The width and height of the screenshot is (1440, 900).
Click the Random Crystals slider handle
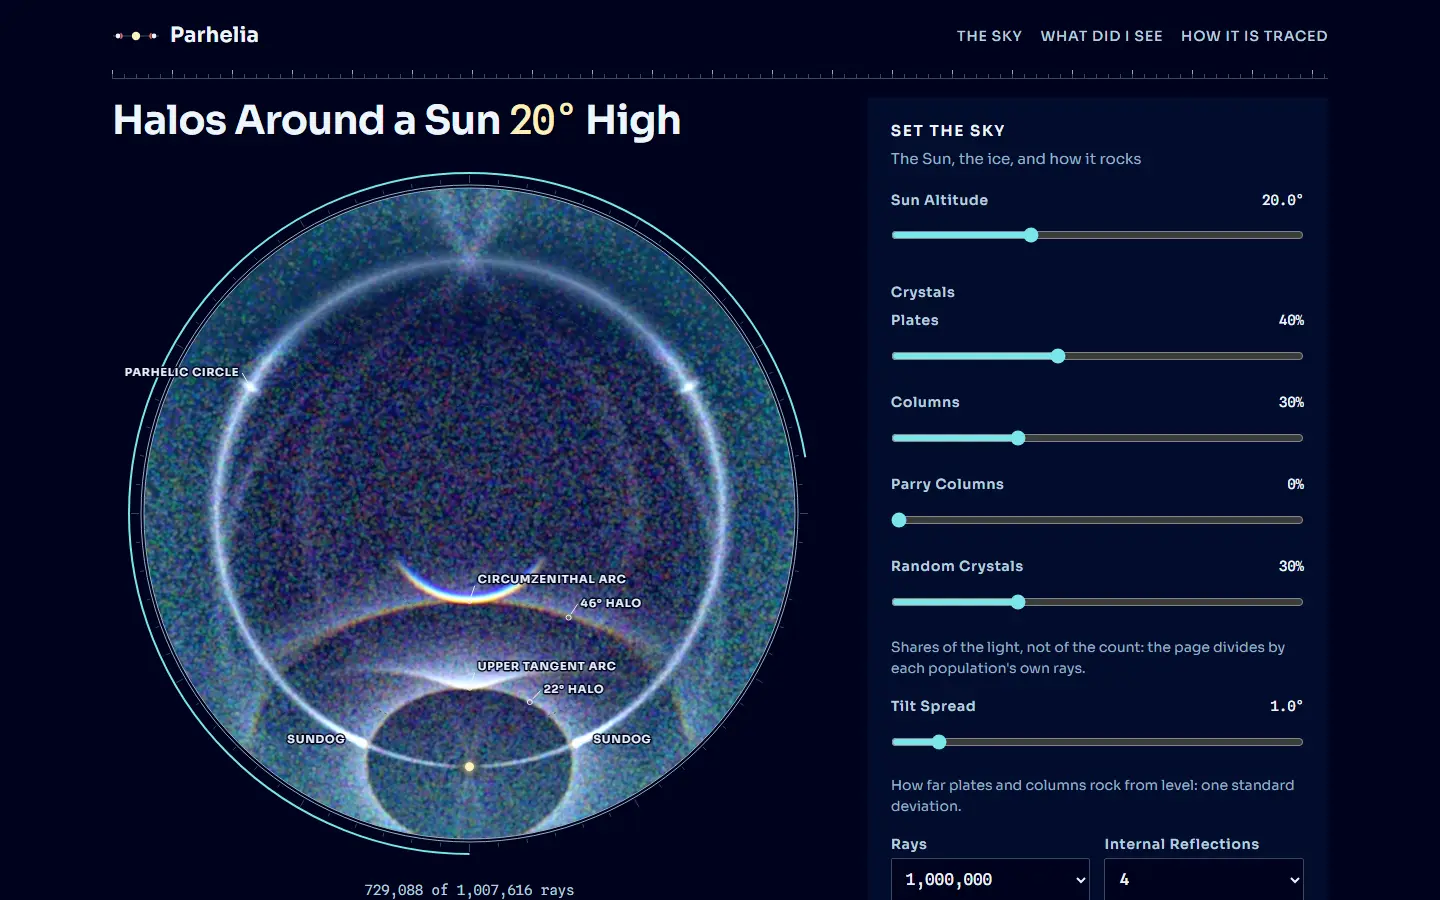(1018, 602)
